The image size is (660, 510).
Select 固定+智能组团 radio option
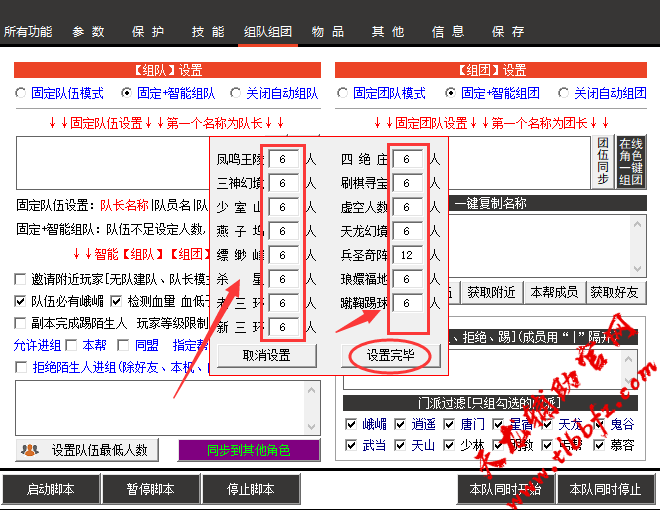pos(450,93)
